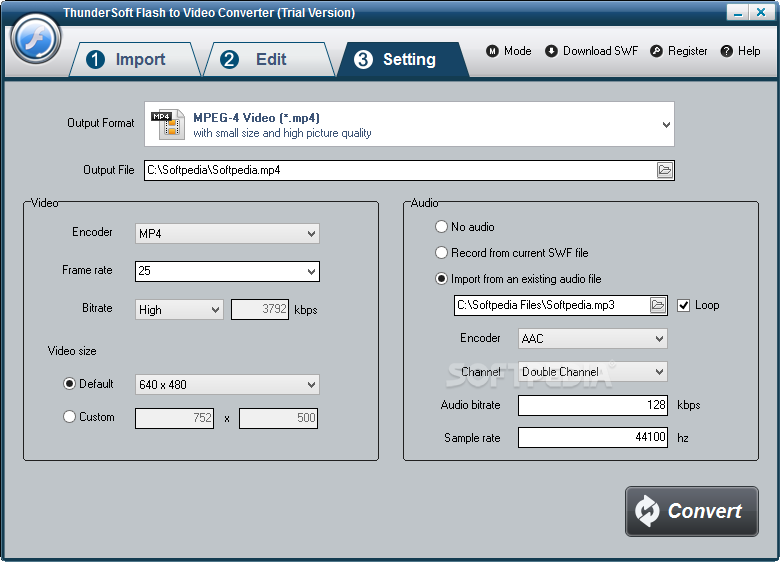Click the Help question mark icon
The width and height of the screenshot is (780, 562).
click(x=726, y=51)
